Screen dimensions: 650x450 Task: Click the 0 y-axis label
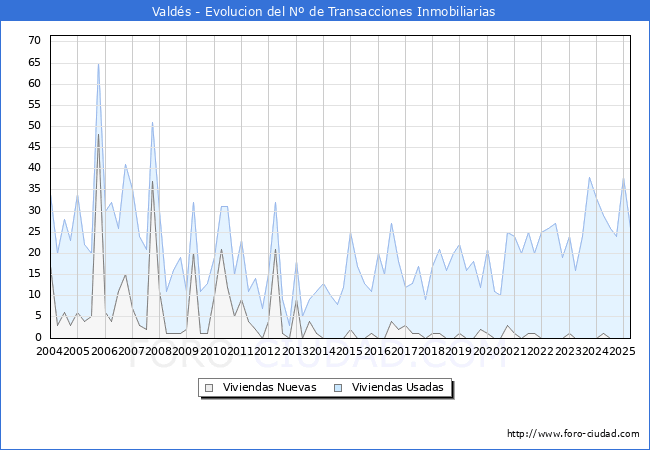click(x=38, y=337)
